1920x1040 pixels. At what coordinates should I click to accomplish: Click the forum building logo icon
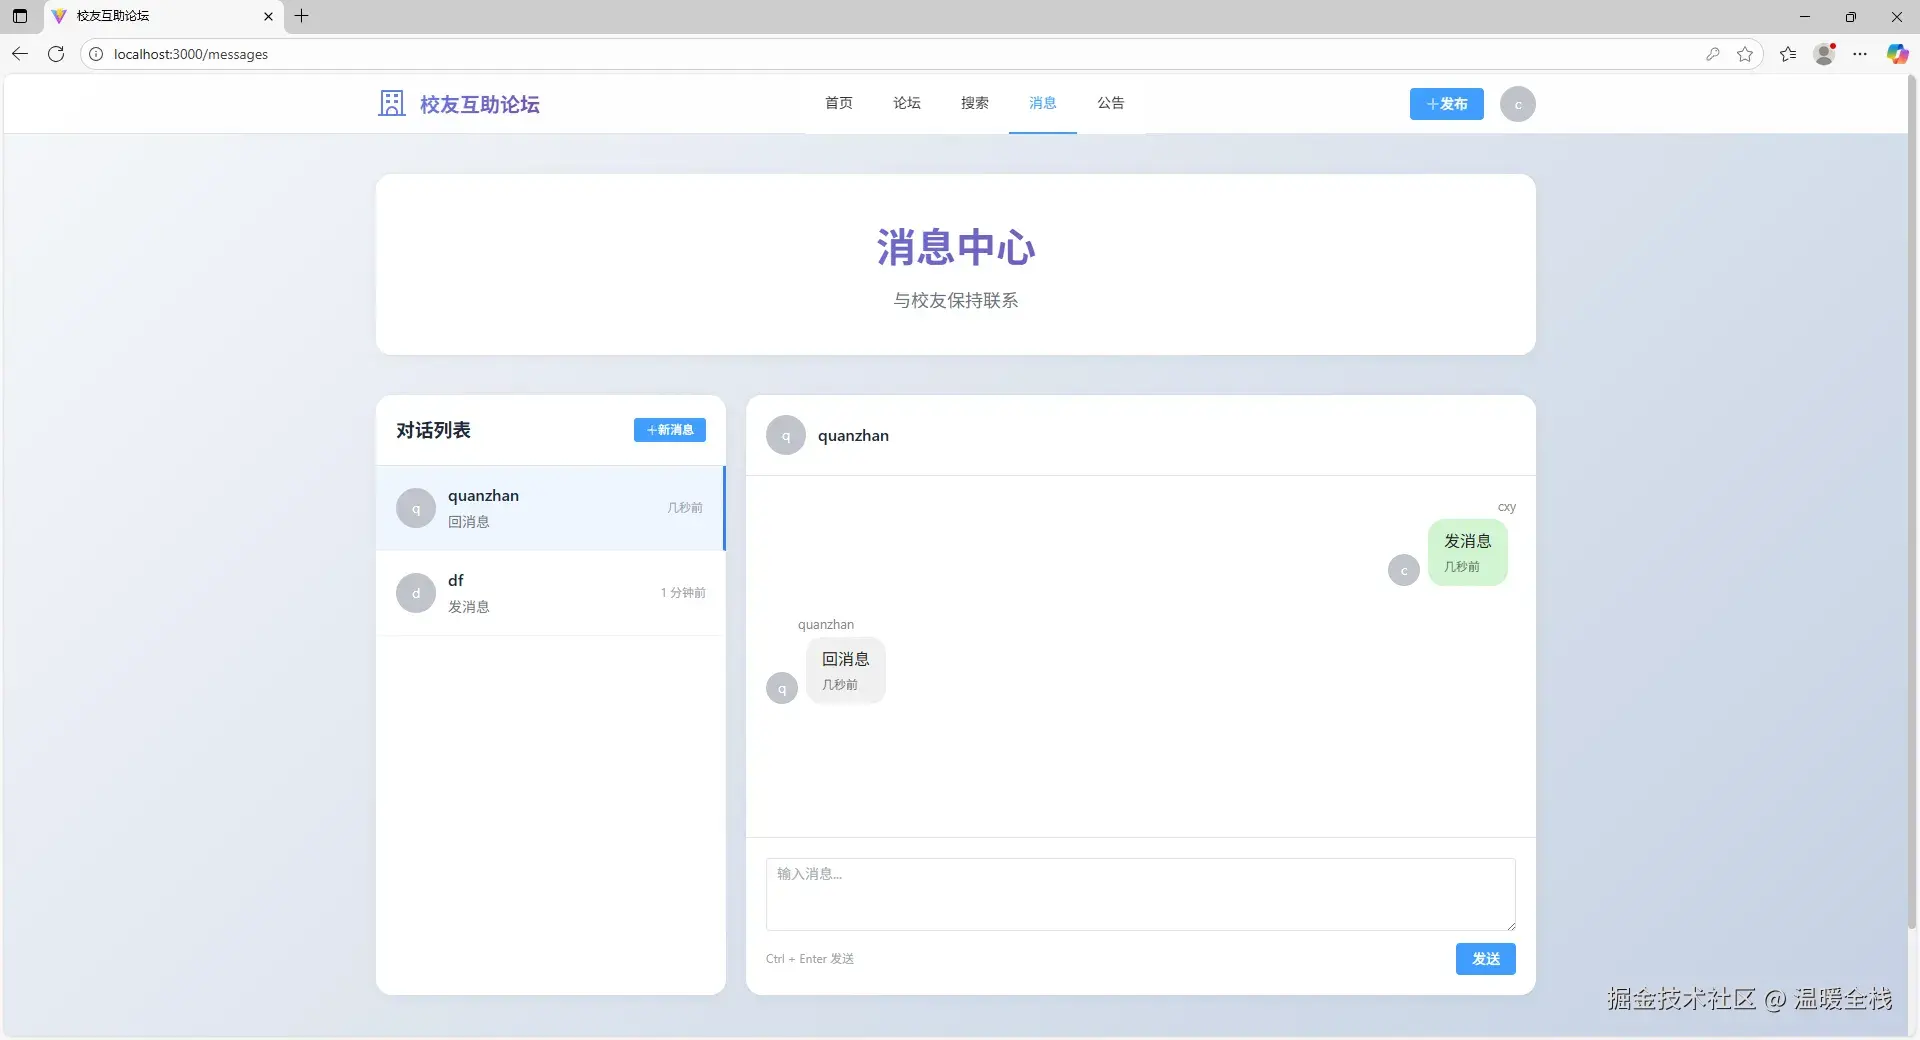392,103
